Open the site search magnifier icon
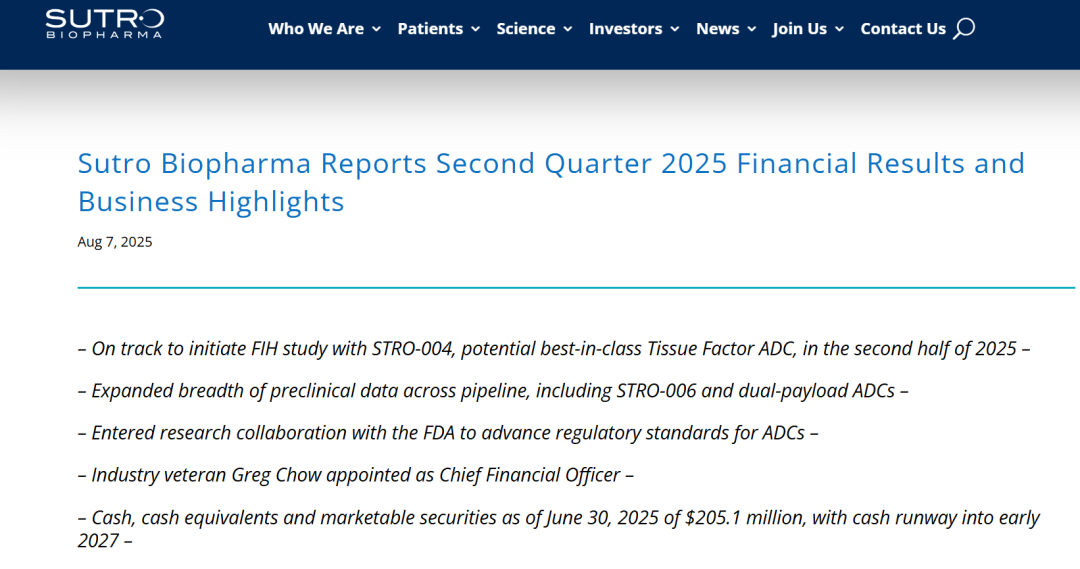The image size is (1080, 569). tap(964, 29)
